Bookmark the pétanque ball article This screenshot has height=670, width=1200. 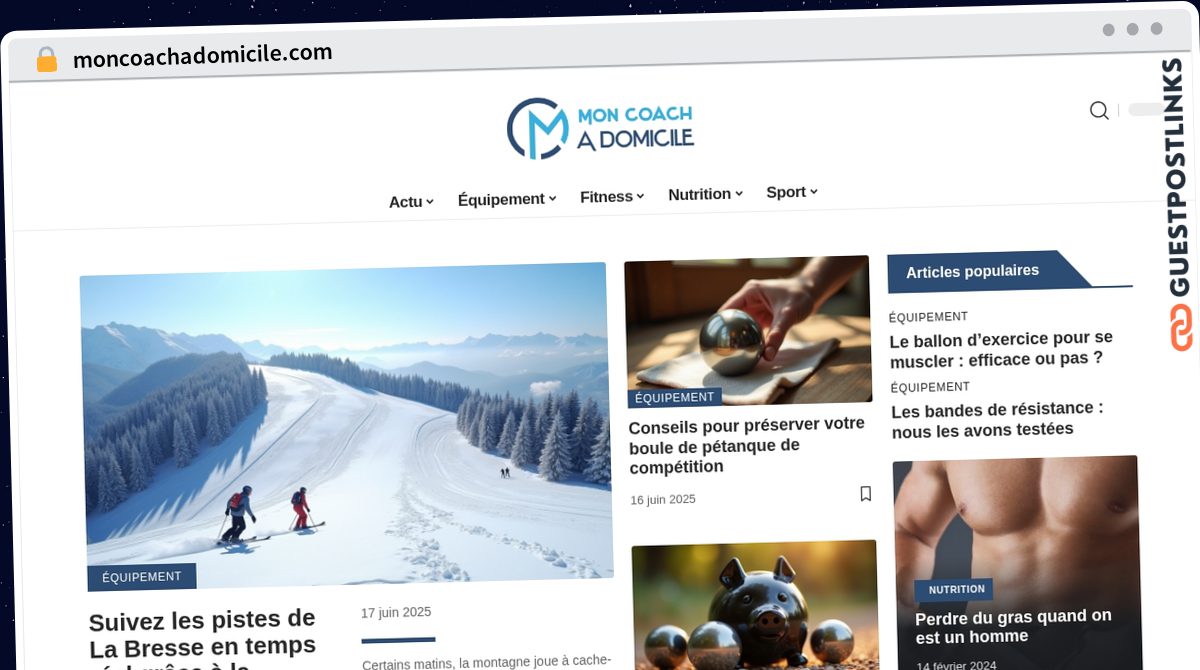pyautogui.click(x=865, y=493)
